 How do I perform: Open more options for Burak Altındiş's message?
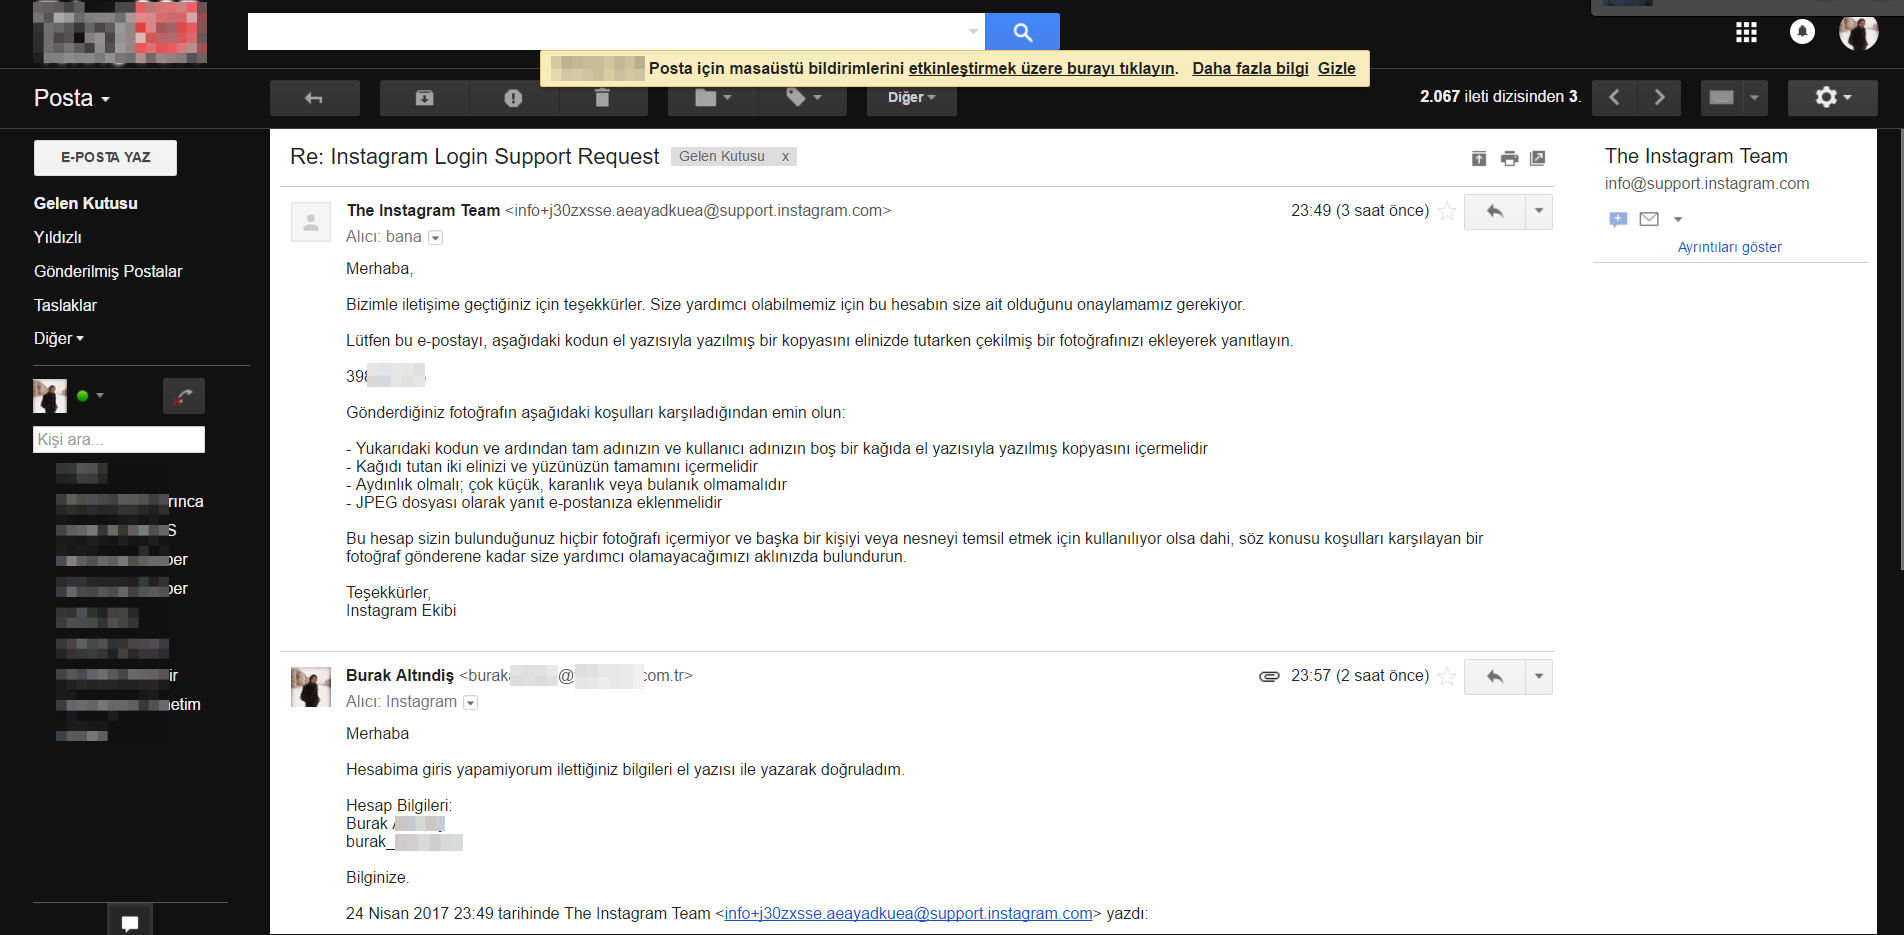click(x=1539, y=676)
